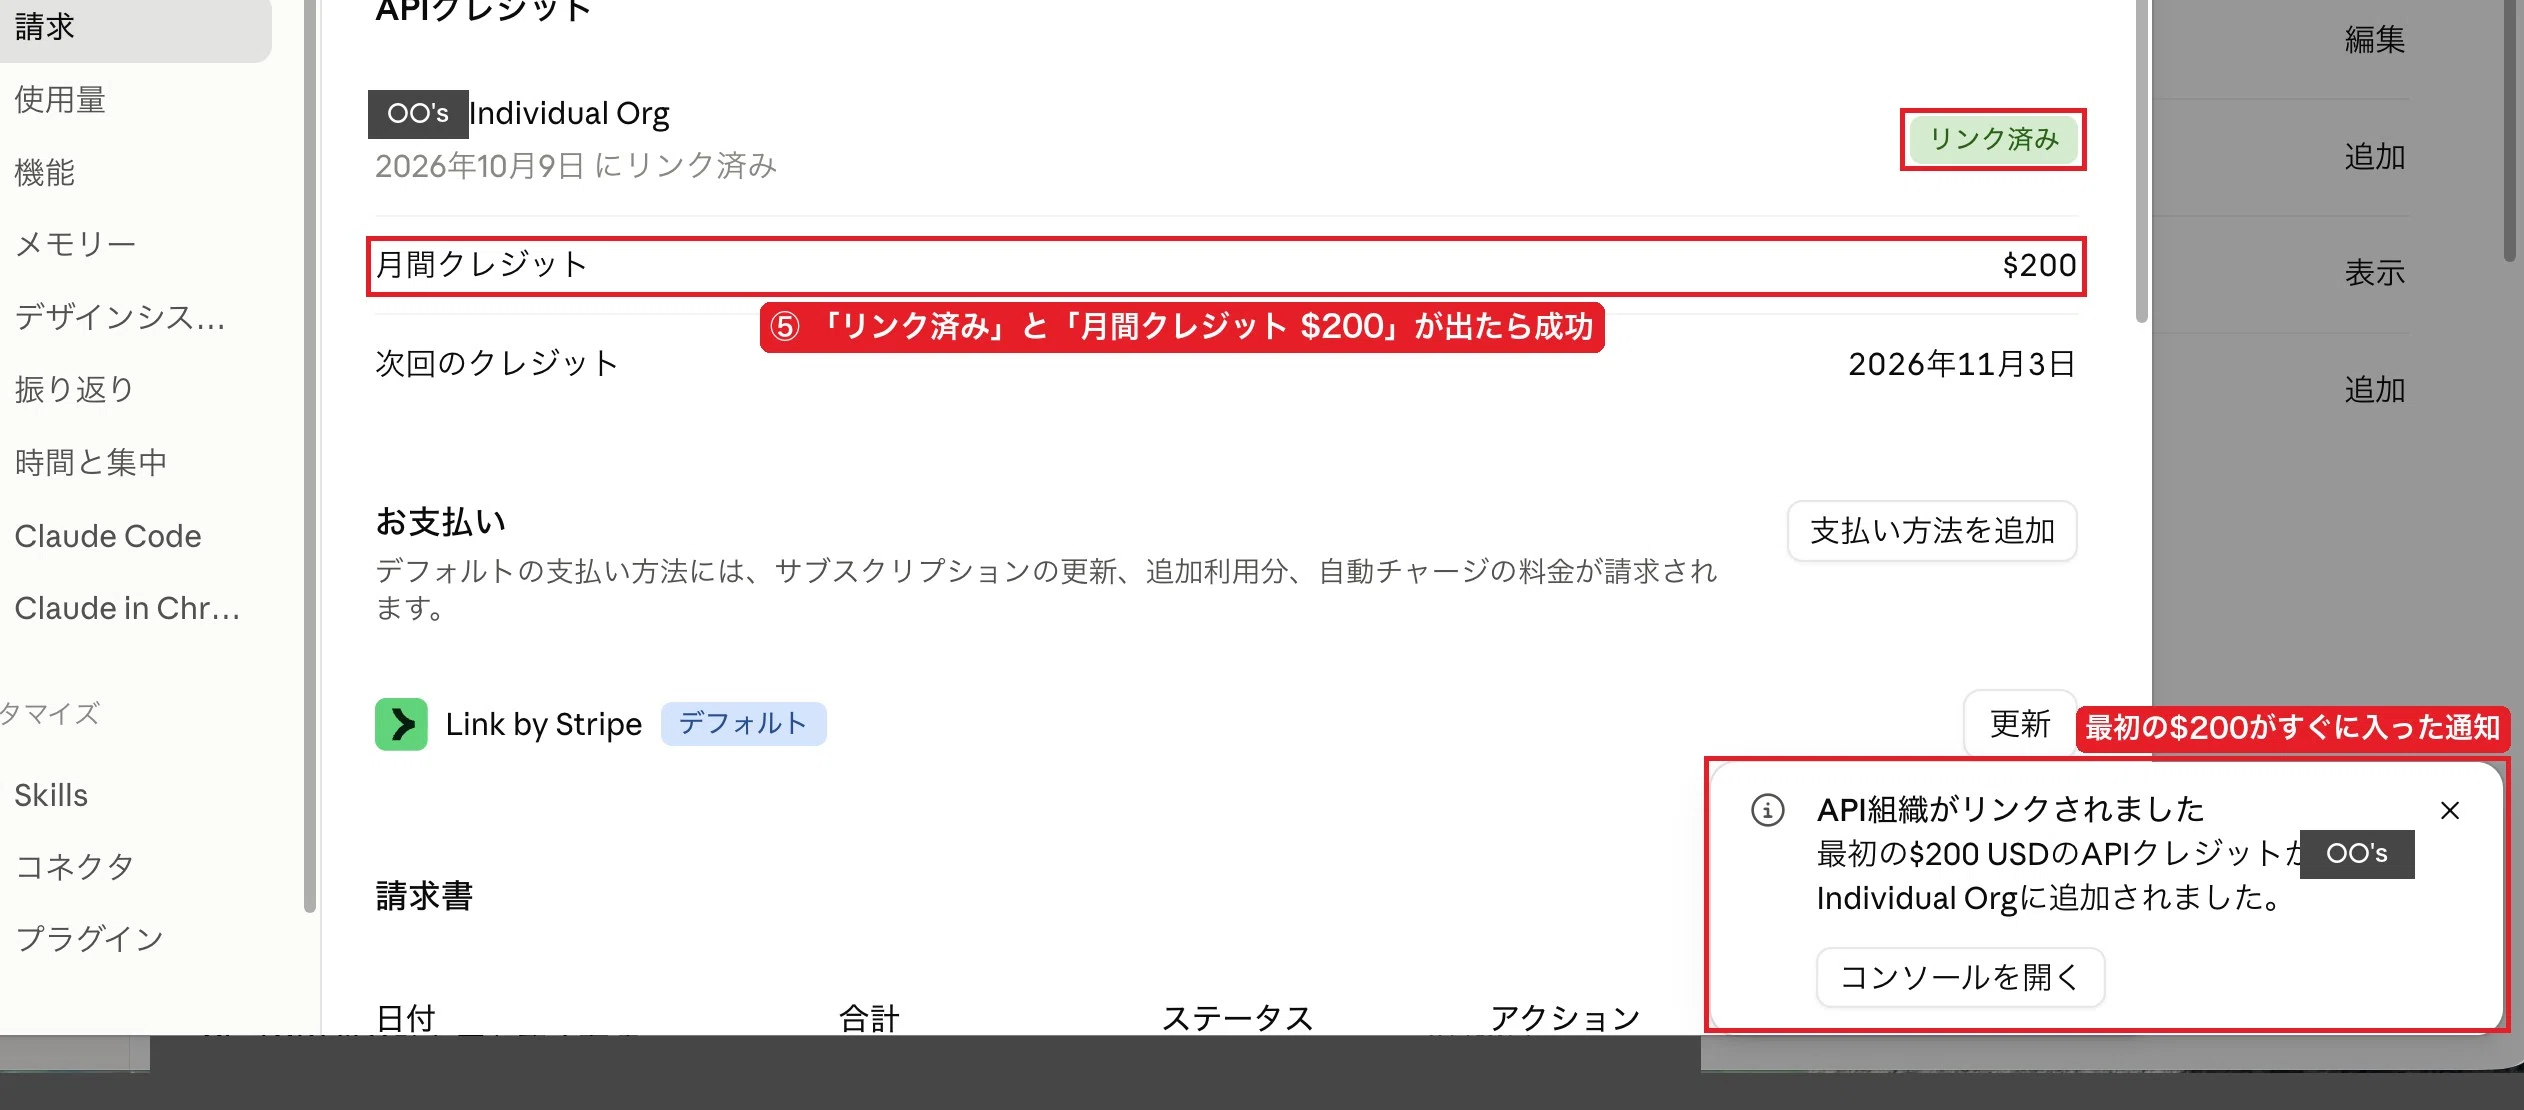Click the 請求書 heading

click(424, 896)
